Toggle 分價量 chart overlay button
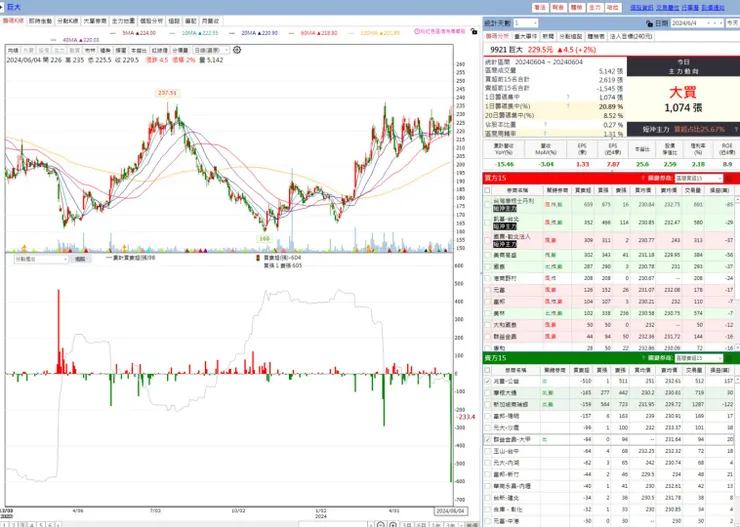 pyautogui.click(x=180, y=50)
